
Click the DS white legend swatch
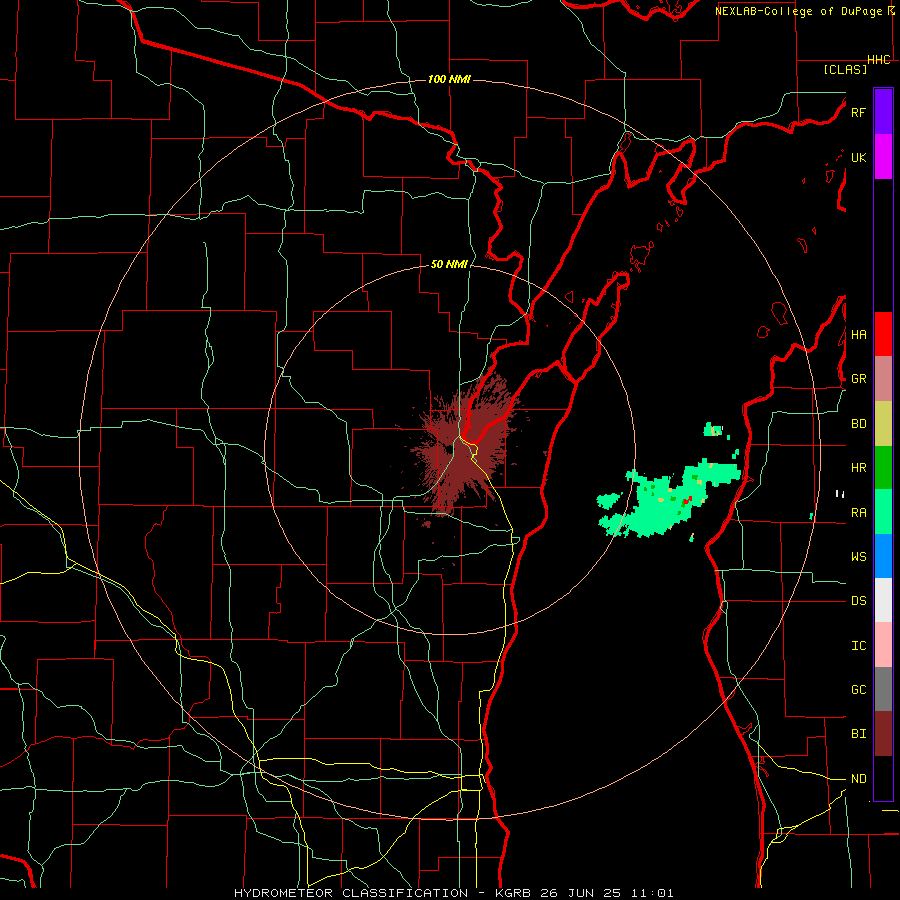click(x=883, y=600)
